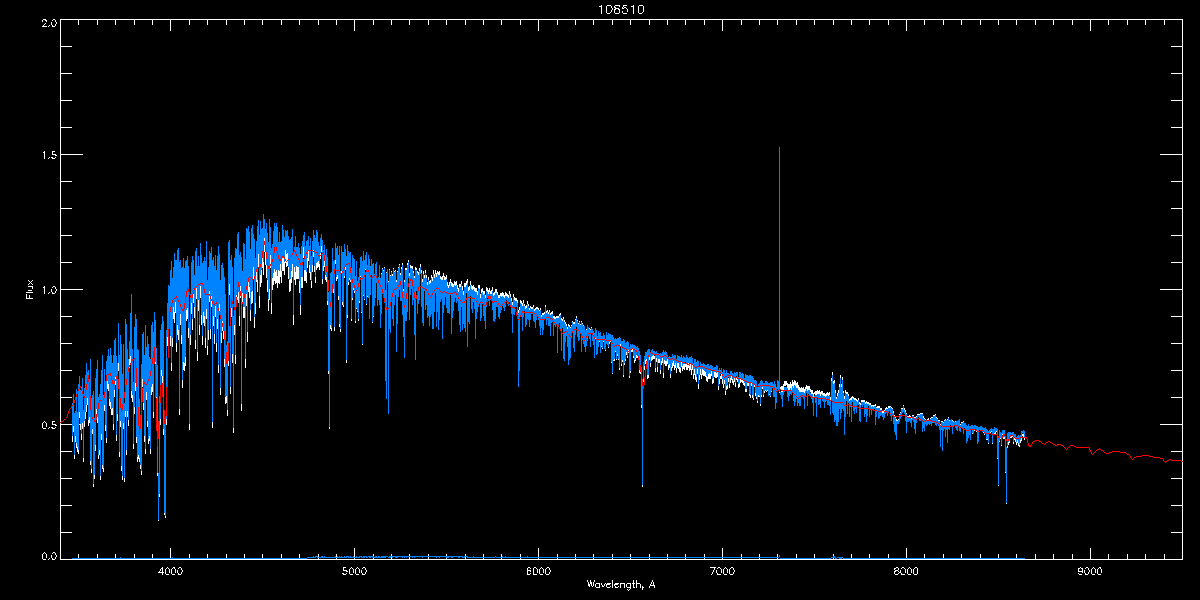Click the 8000 x-axis tick label
1200x600 pixels.
tap(906, 572)
